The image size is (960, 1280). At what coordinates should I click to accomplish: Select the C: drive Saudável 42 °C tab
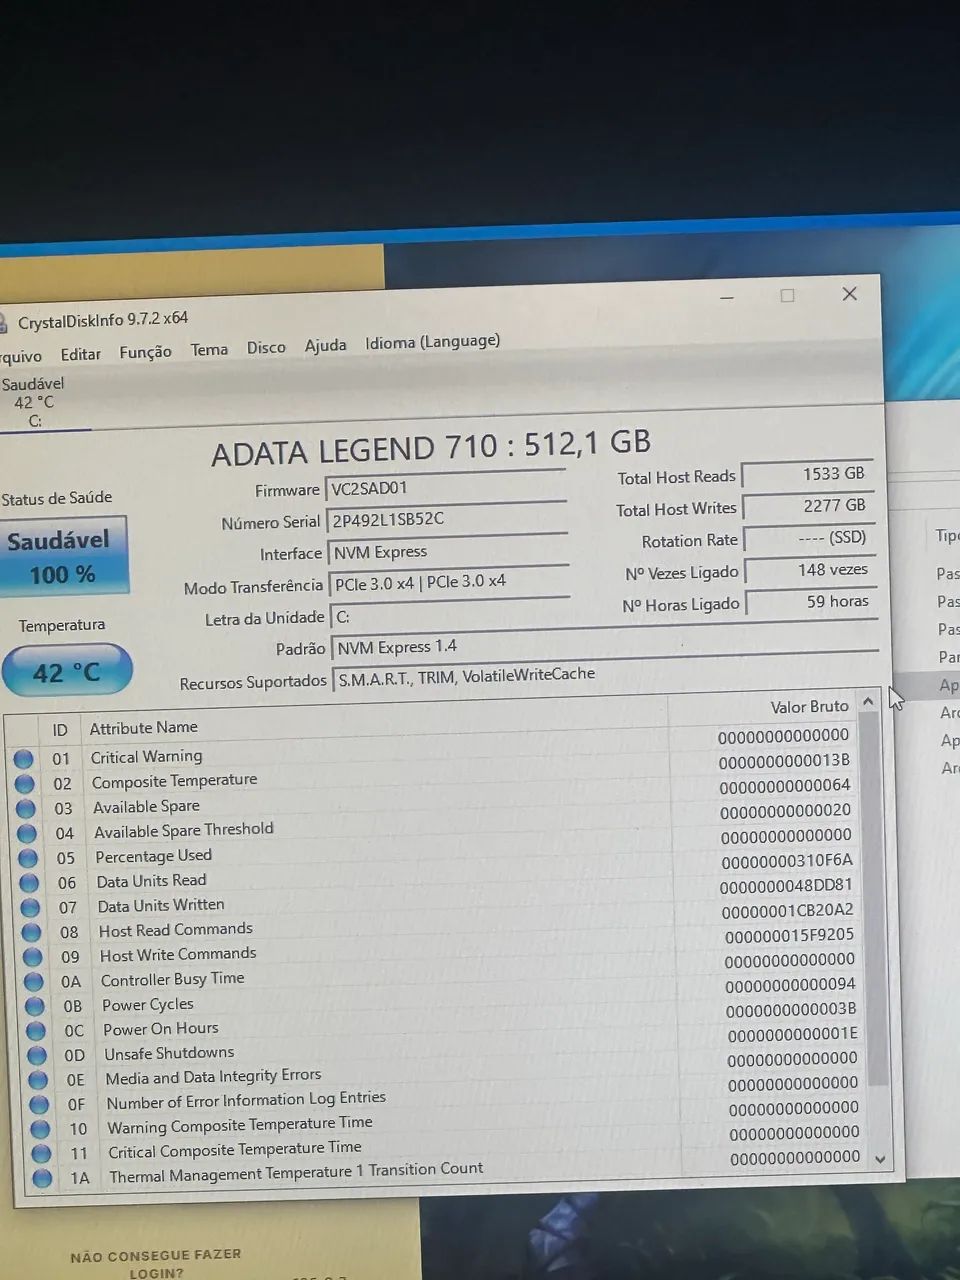34,402
